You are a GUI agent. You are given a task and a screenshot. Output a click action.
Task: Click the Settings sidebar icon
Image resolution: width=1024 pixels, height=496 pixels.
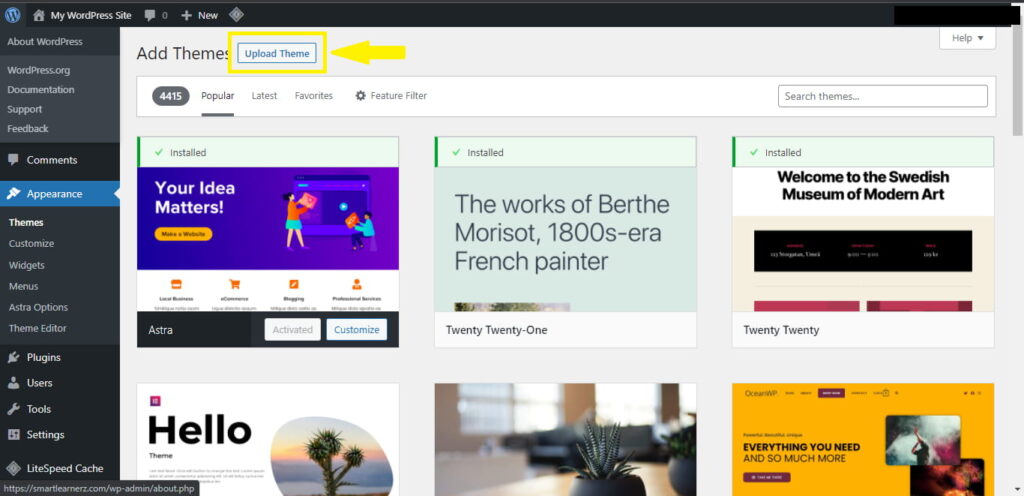coord(13,435)
